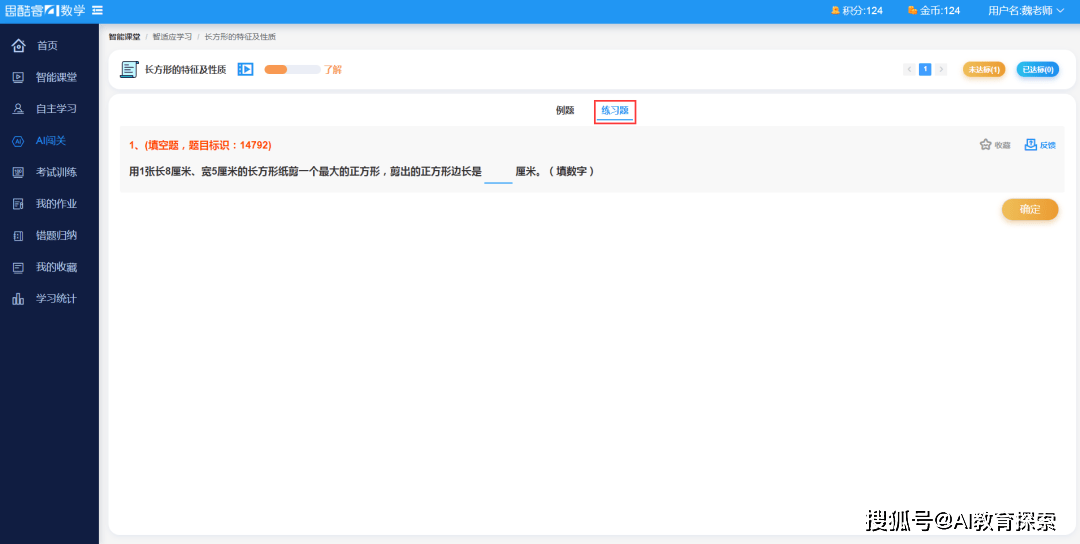Expand the 用户名:魏老师 dropdown
The width and height of the screenshot is (1080, 544).
(1026, 10)
